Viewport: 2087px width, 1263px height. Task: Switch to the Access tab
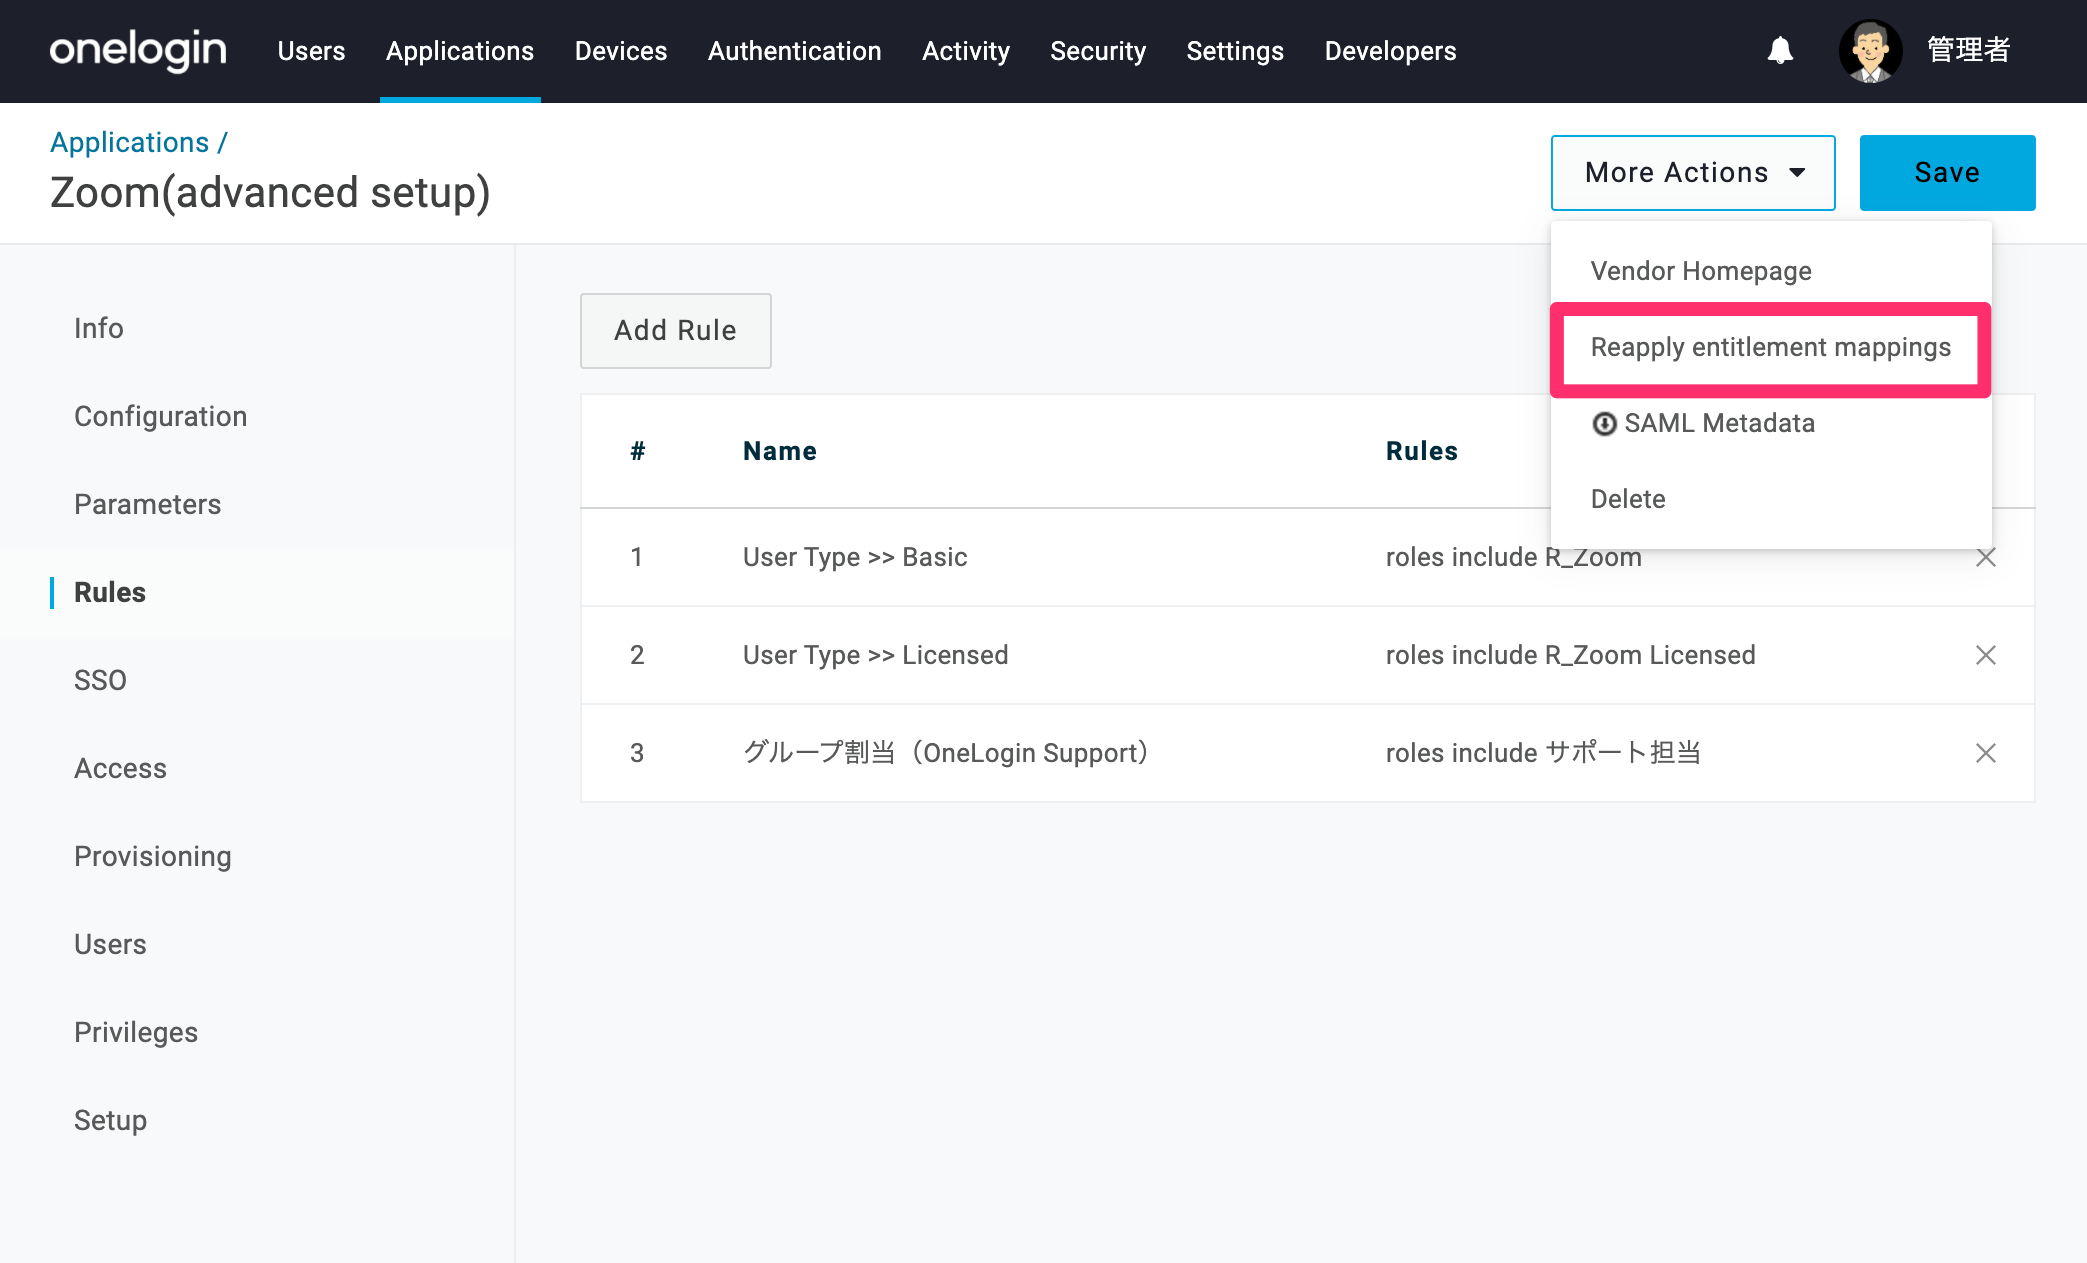[x=120, y=768]
